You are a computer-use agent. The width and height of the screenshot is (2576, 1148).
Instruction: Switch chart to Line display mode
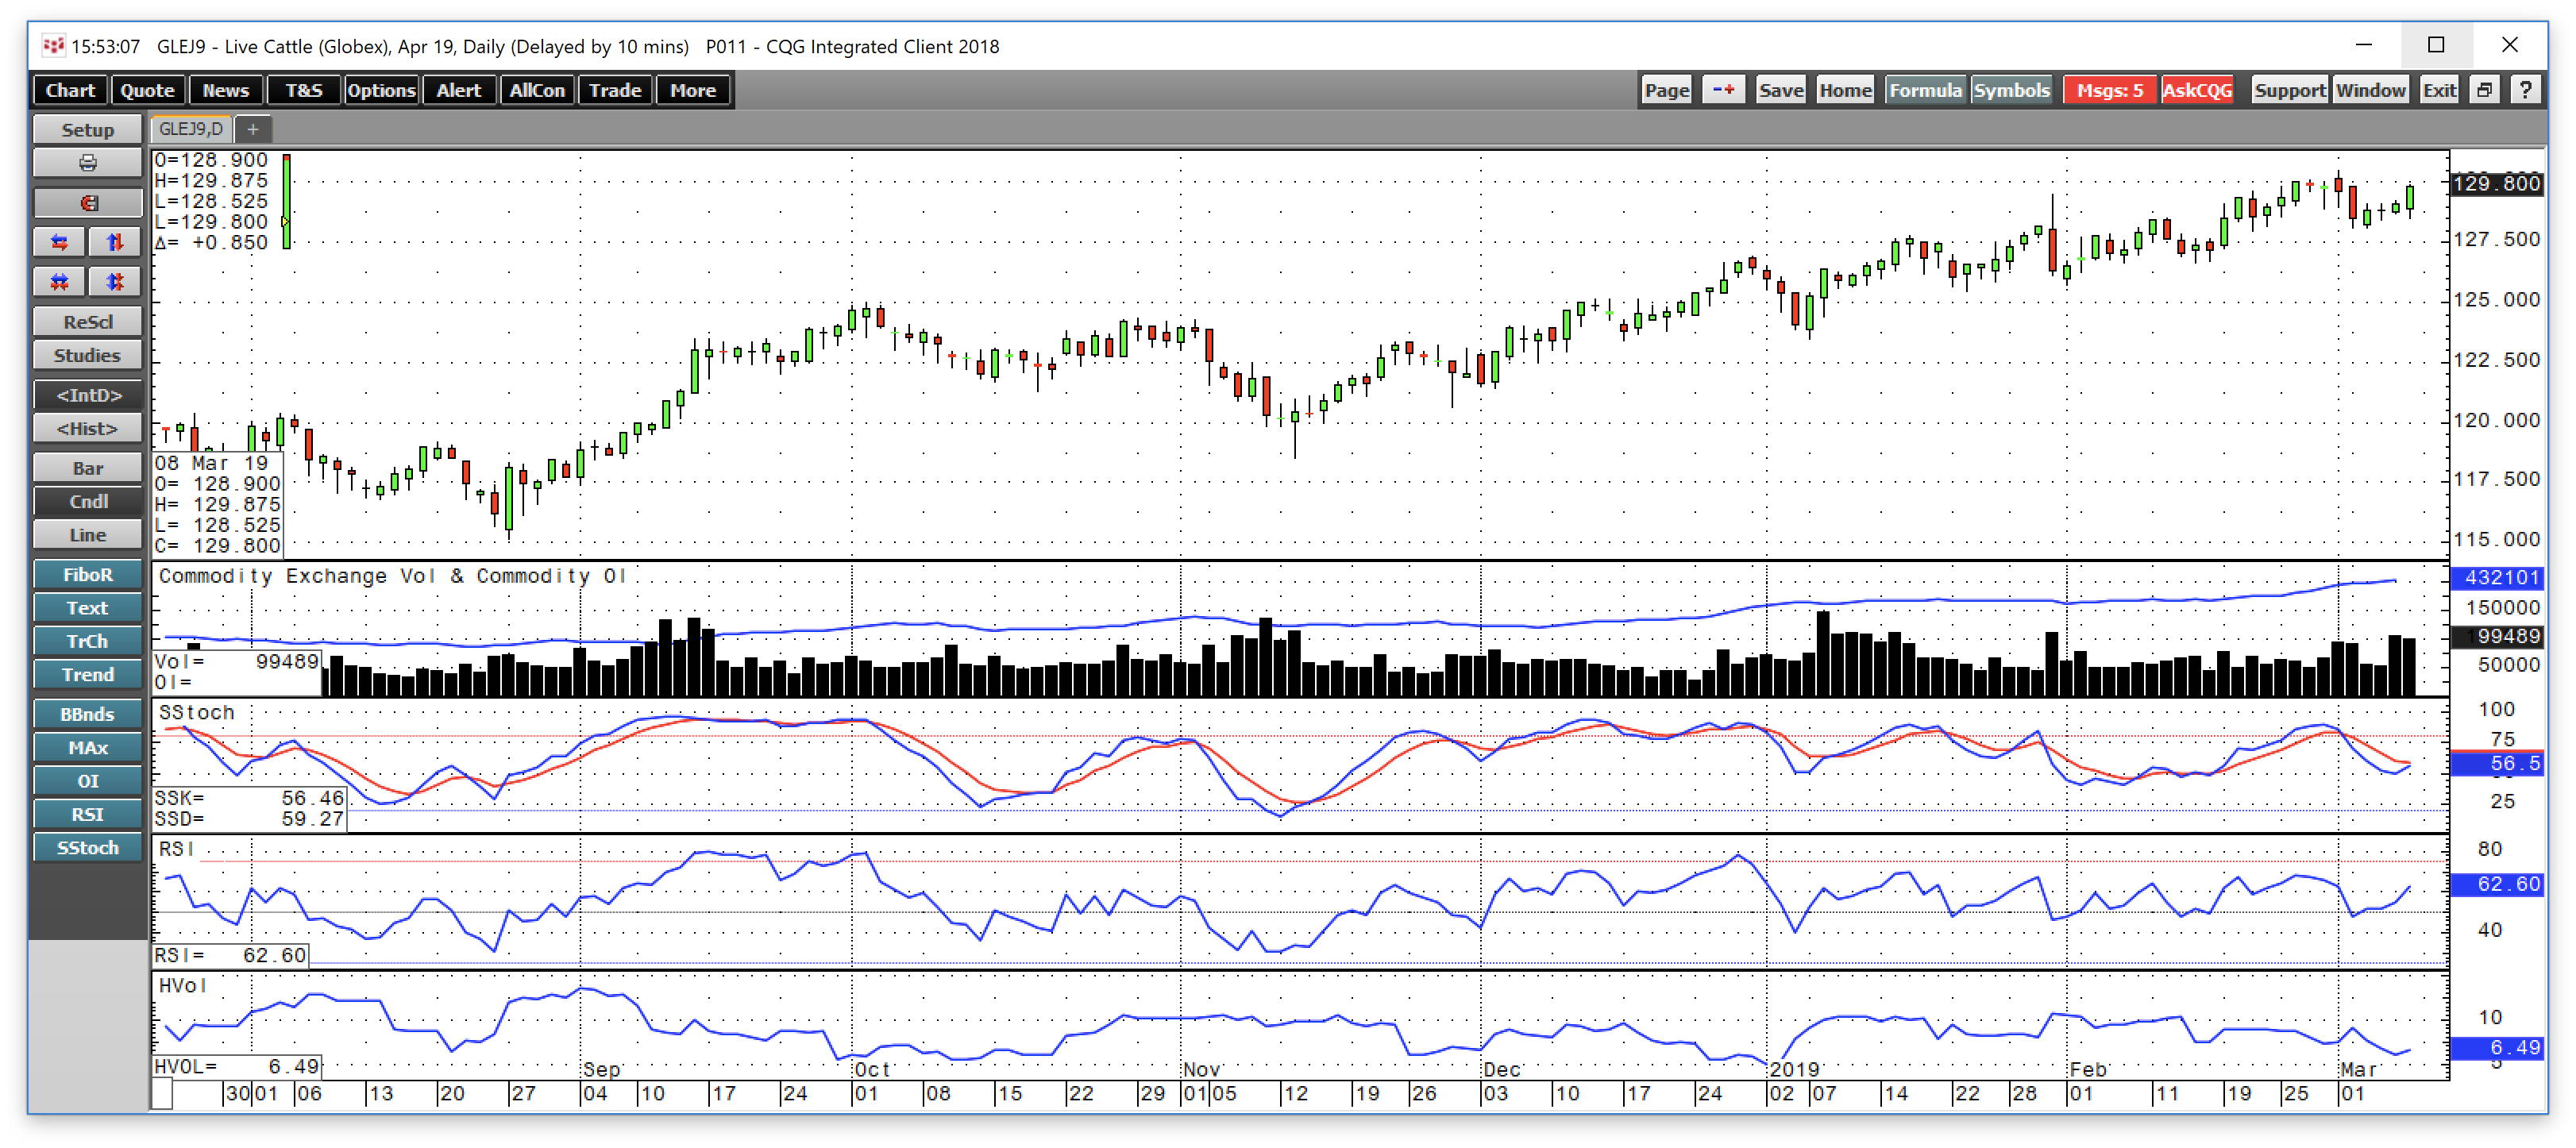tap(87, 534)
